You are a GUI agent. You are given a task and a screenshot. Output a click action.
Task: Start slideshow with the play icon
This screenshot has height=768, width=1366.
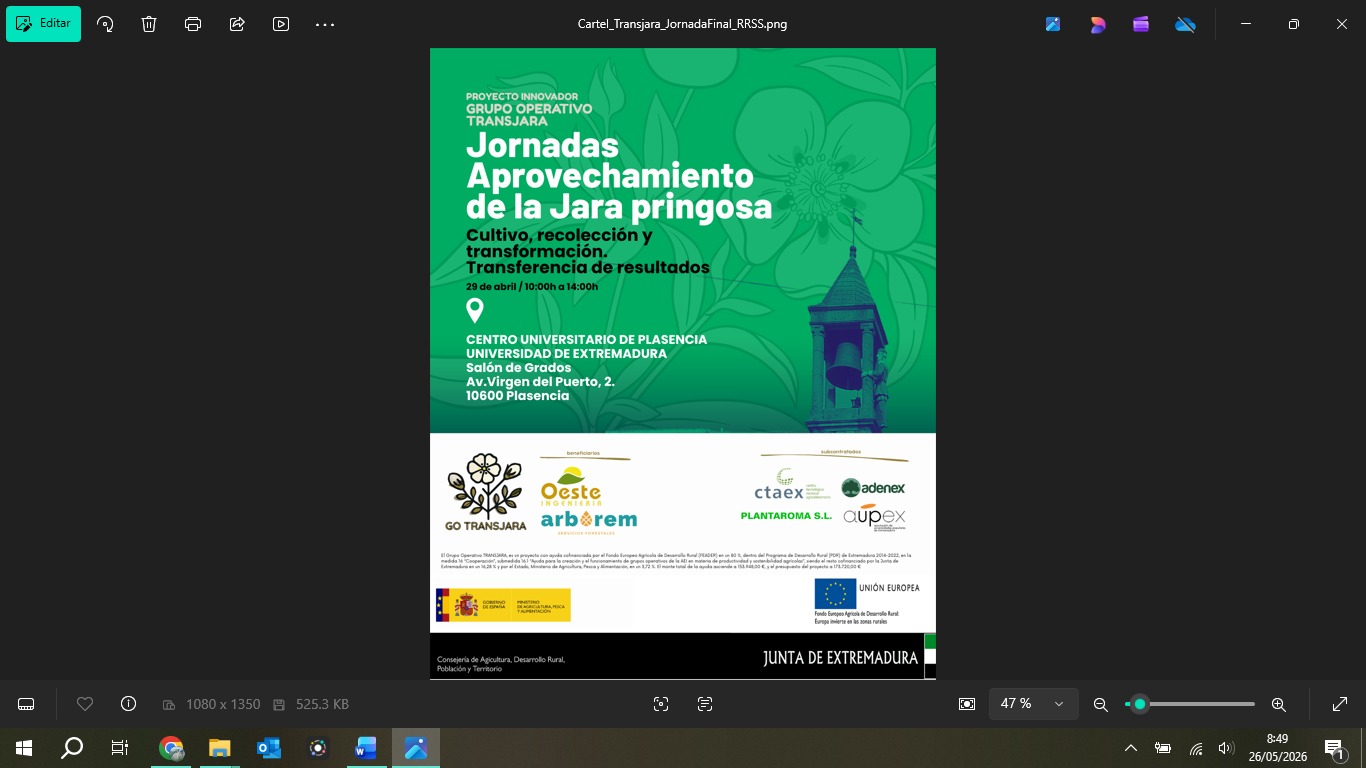click(x=281, y=24)
